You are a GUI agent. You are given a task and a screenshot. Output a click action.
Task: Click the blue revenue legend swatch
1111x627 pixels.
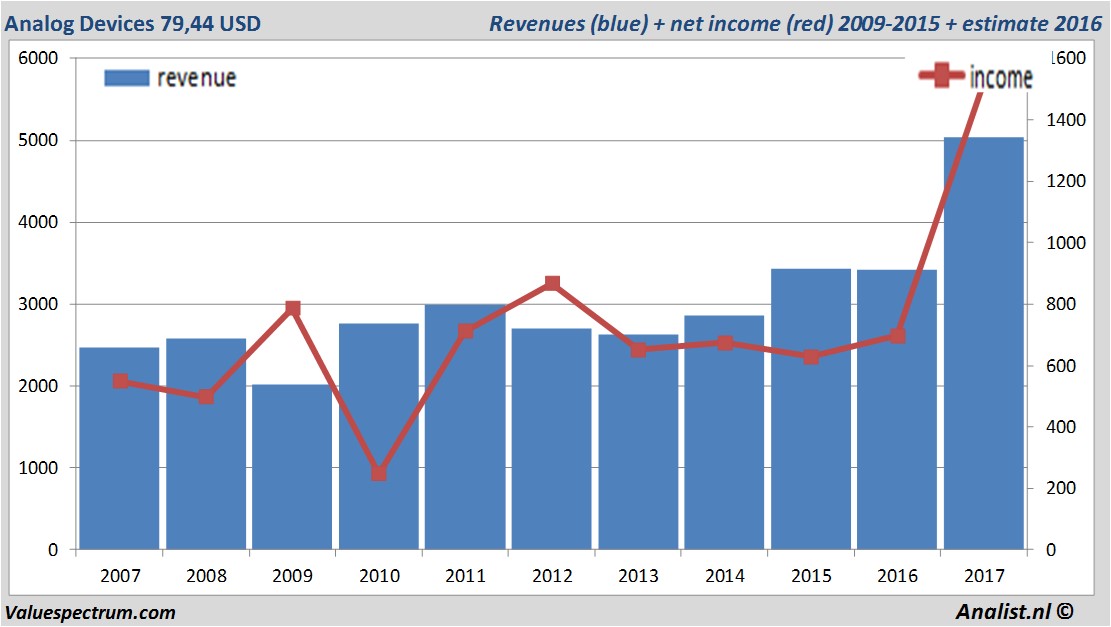coord(127,78)
